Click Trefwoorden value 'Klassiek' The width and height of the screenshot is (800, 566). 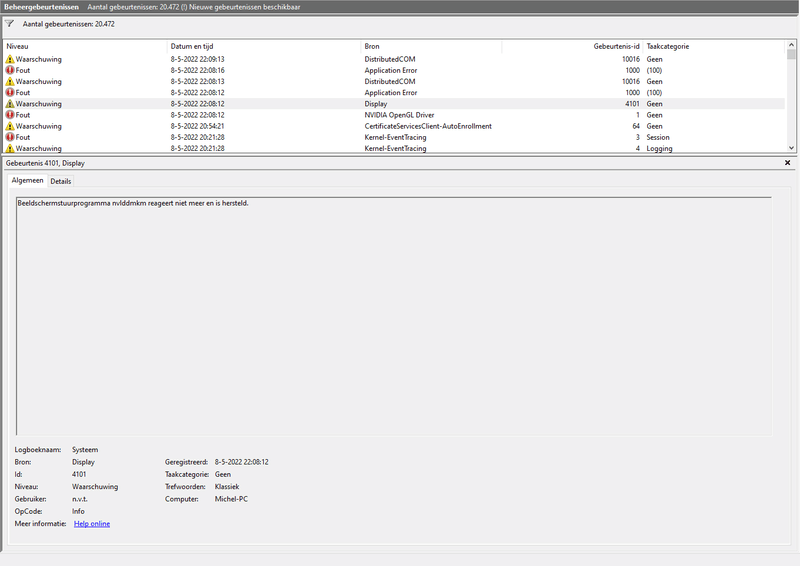click(x=227, y=487)
